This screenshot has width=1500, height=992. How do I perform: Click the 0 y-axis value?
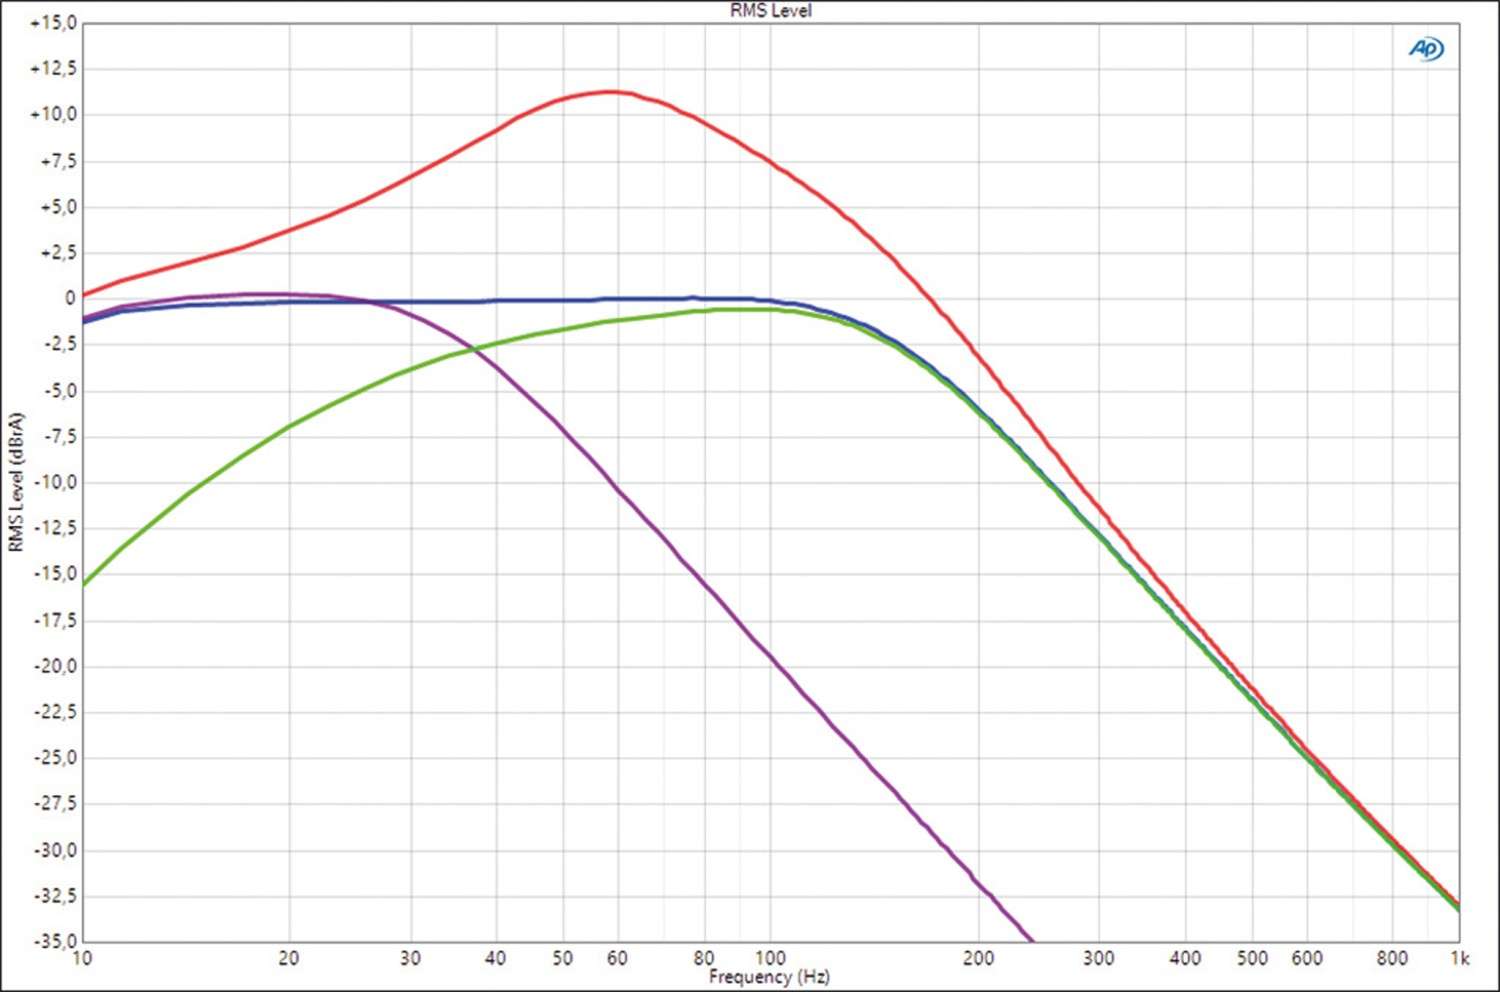(70, 298)
